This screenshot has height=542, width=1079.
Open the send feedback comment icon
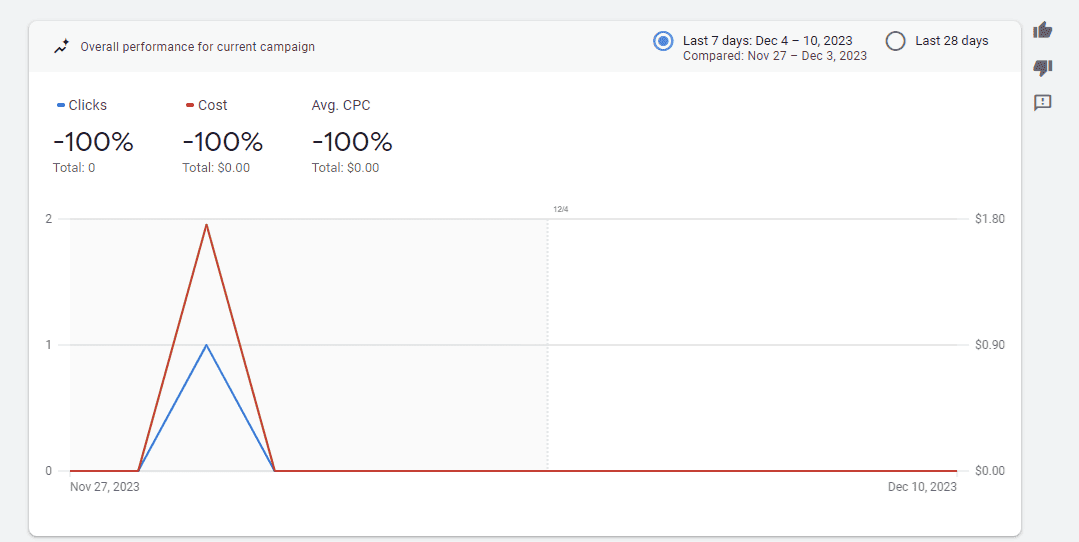tap(1043, 103)
